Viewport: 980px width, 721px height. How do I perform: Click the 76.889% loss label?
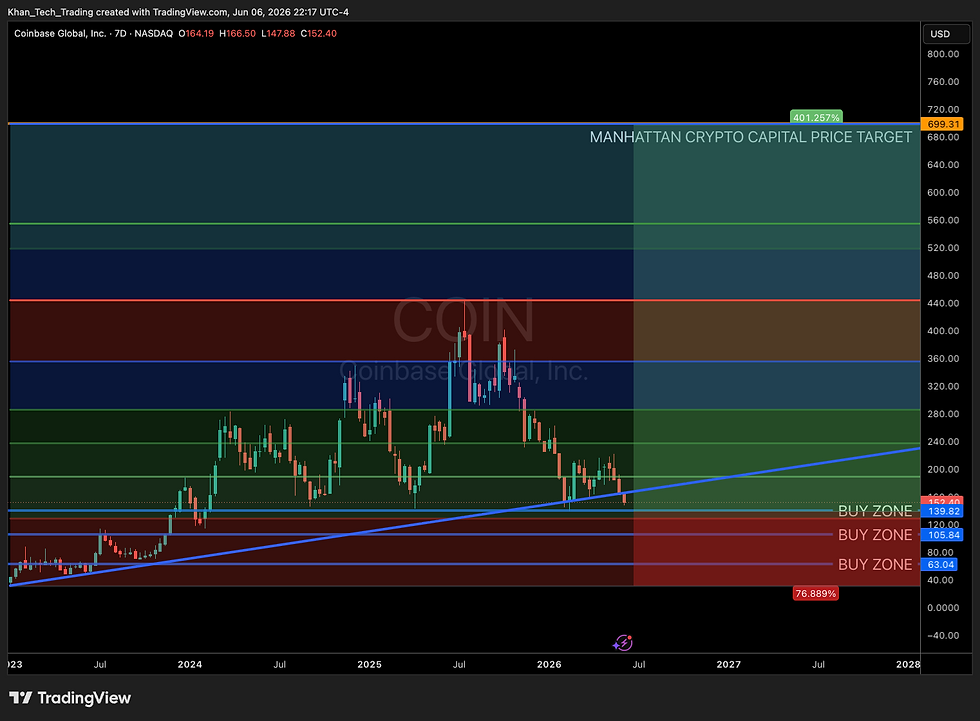point(816,594)
